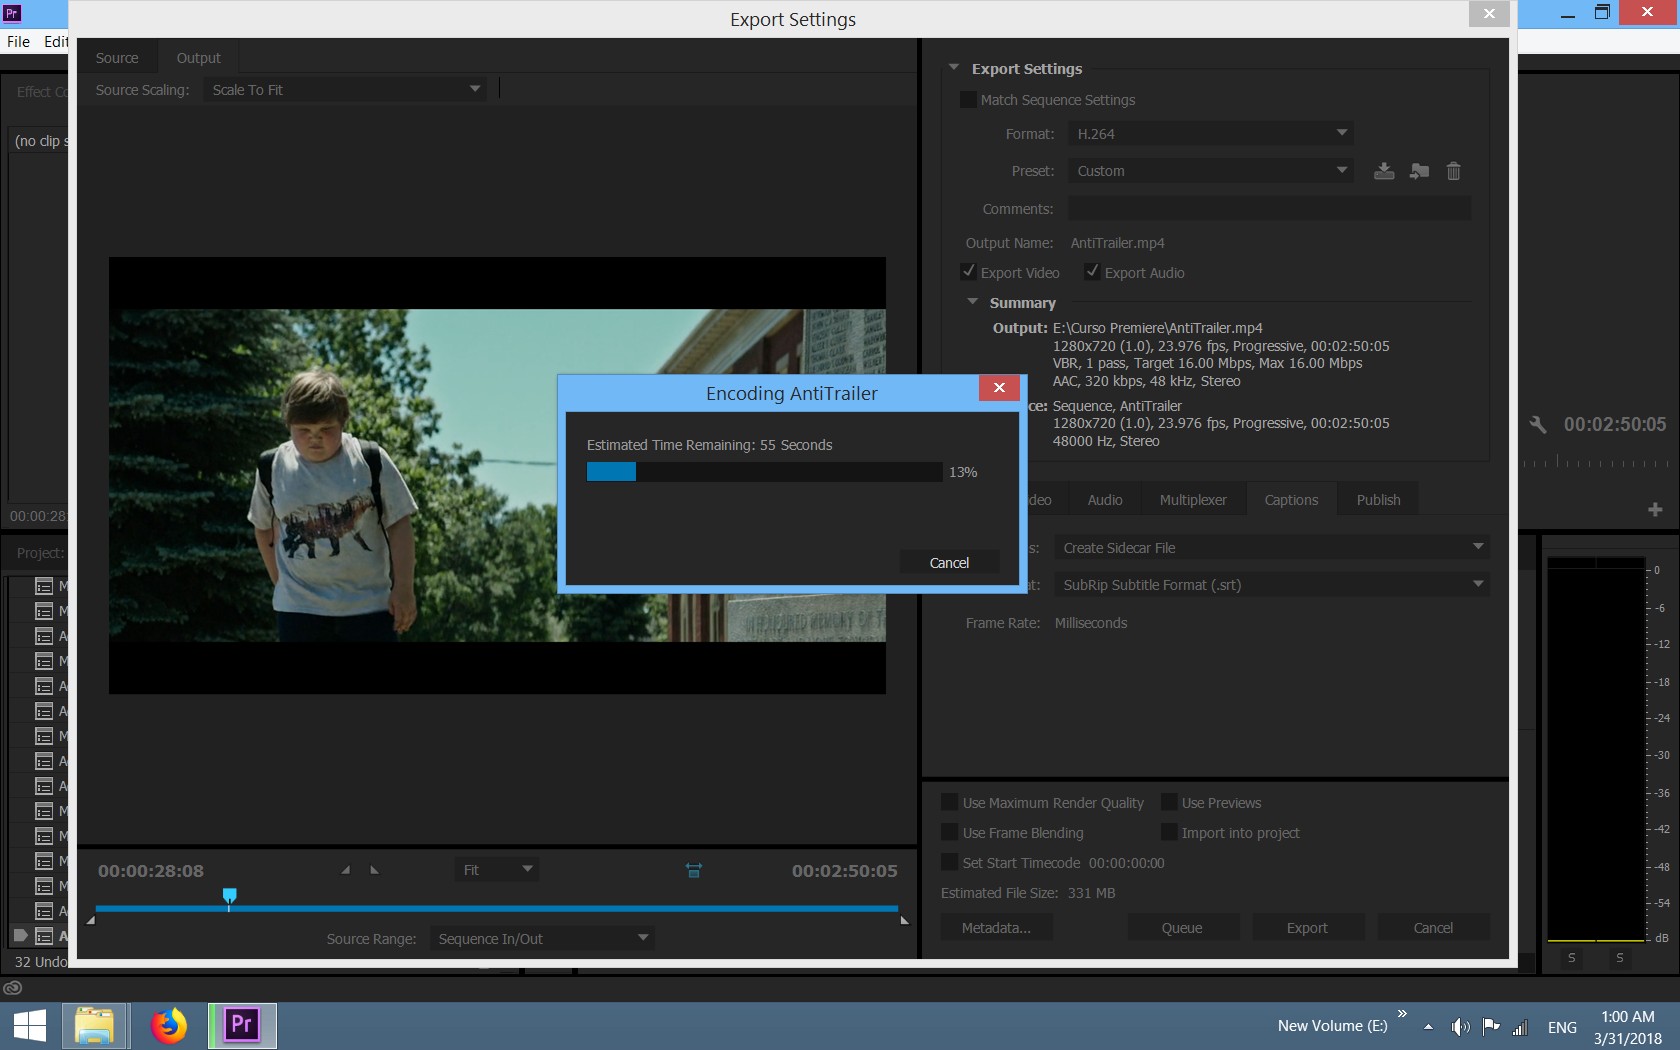Screen dimensions: 1680x1050
Task: Click the AntiTrailer.mp4 output name link
Action: pos(1117,243)
